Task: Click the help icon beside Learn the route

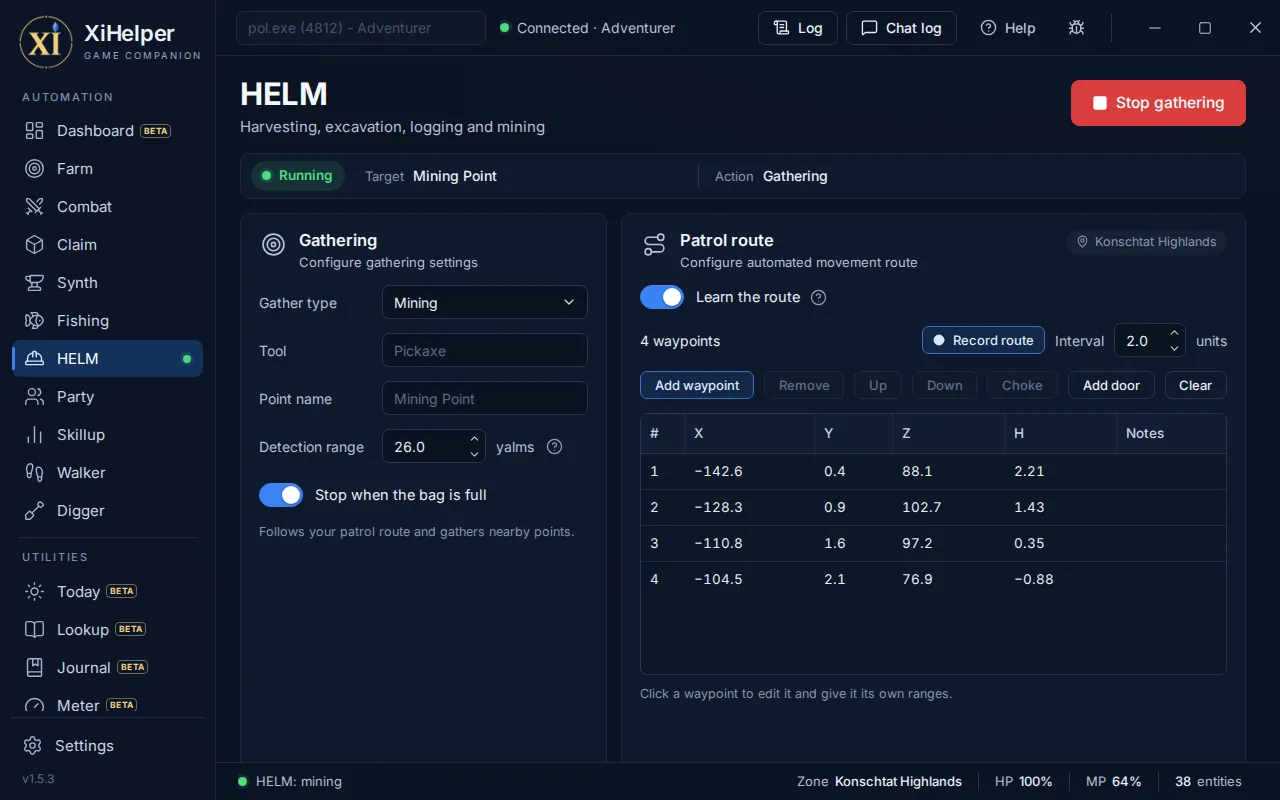Action: (818, 297)
